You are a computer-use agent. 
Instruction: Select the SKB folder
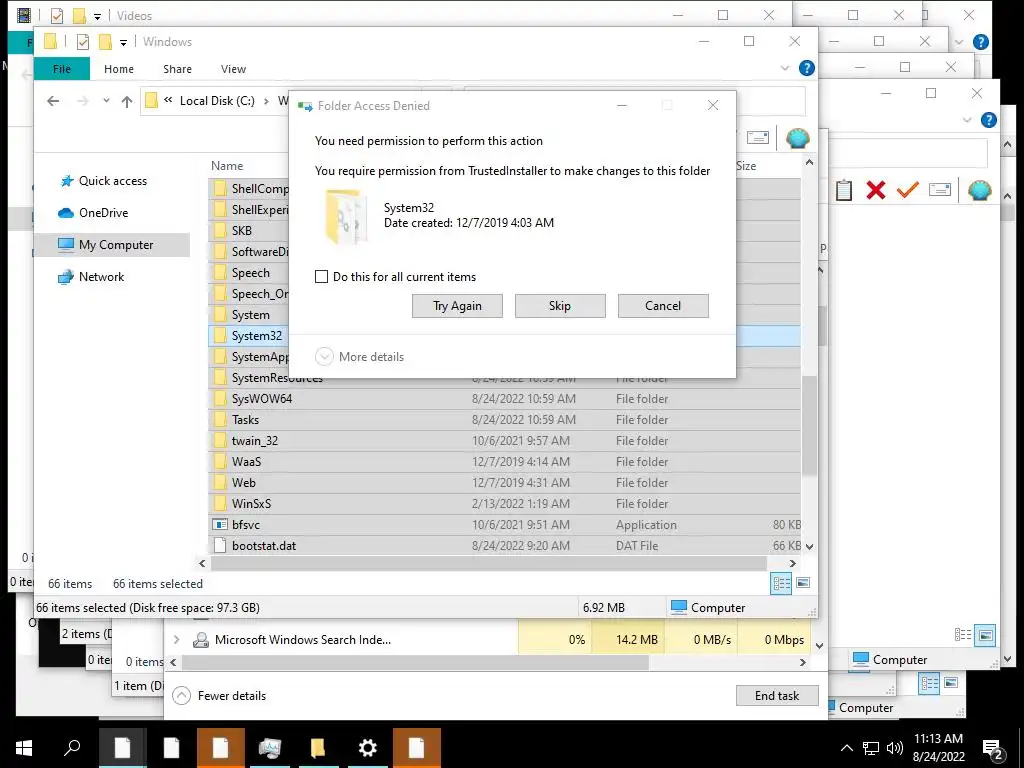point(242,231)
